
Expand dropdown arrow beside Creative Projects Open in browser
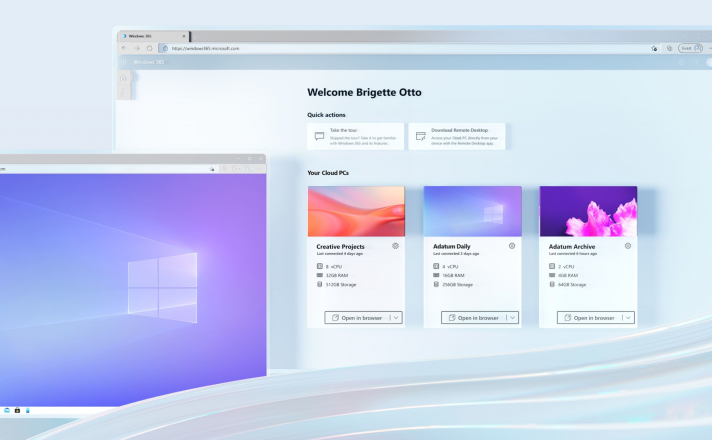coord(396,318)
